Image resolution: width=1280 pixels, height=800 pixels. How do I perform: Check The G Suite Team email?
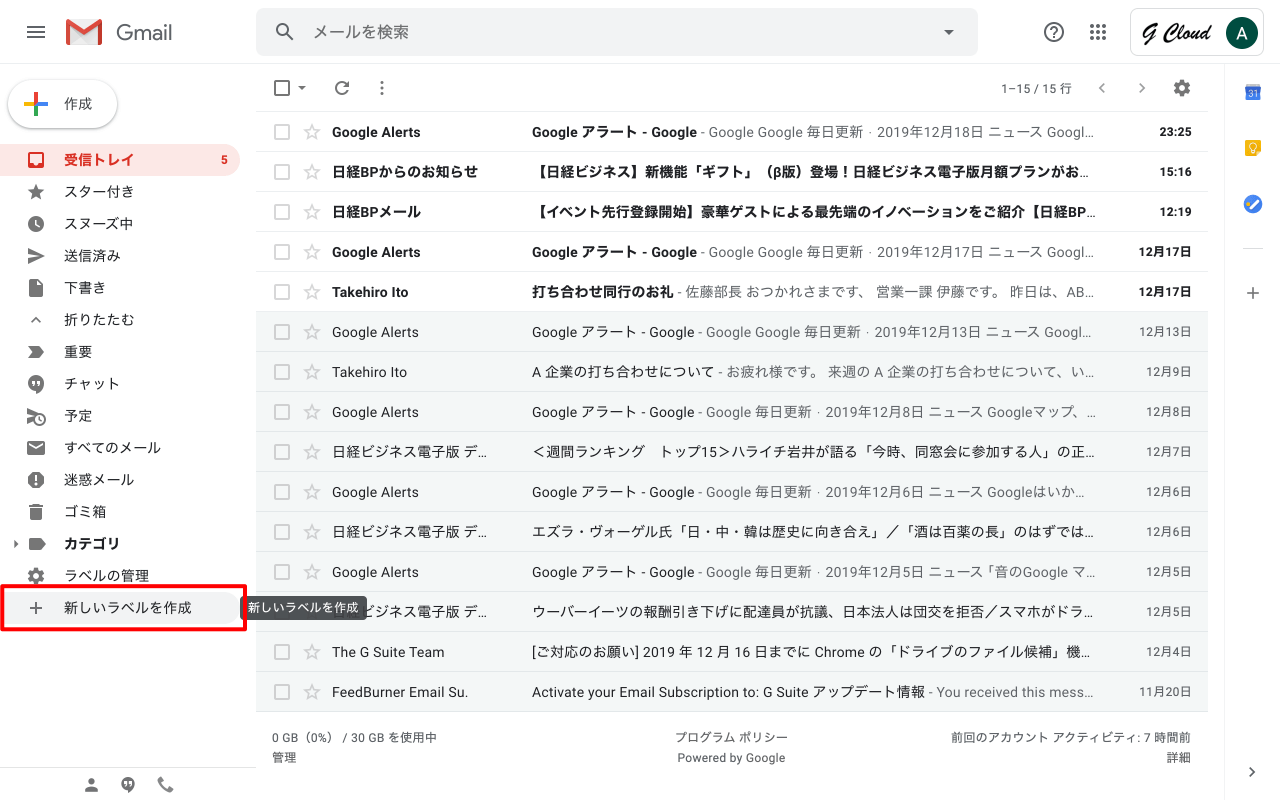point(282,652)
